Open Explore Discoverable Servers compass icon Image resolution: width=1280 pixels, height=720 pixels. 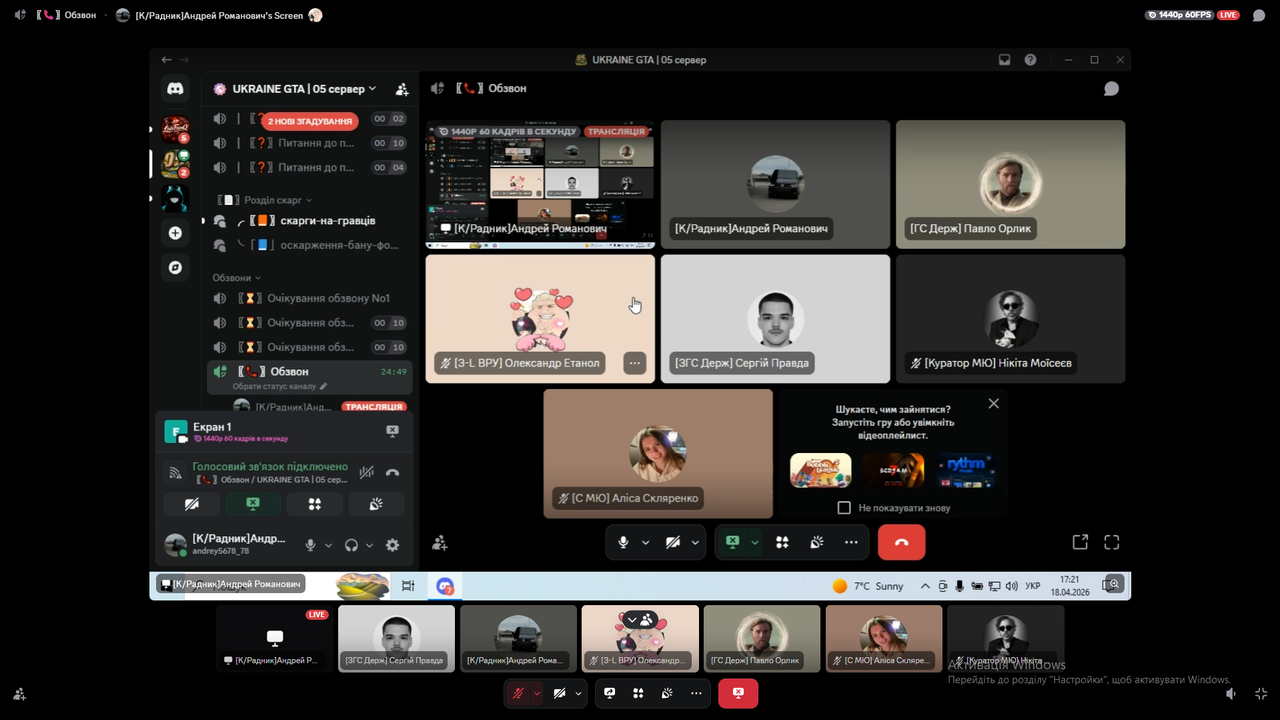[x=175, y=268]
